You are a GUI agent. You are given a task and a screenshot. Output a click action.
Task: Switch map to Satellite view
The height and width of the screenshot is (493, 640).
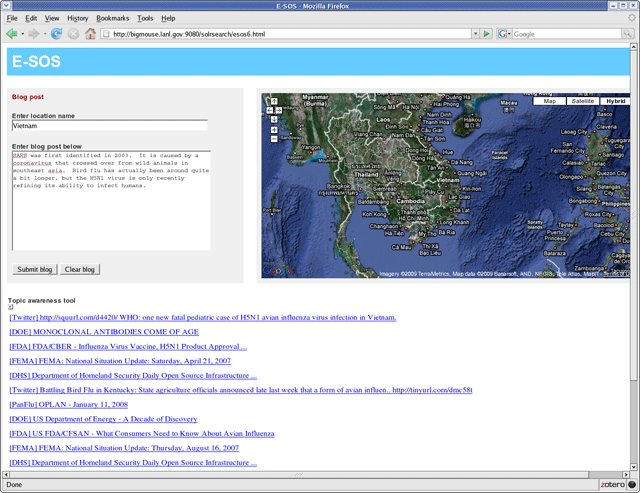[x=582, y=101]
